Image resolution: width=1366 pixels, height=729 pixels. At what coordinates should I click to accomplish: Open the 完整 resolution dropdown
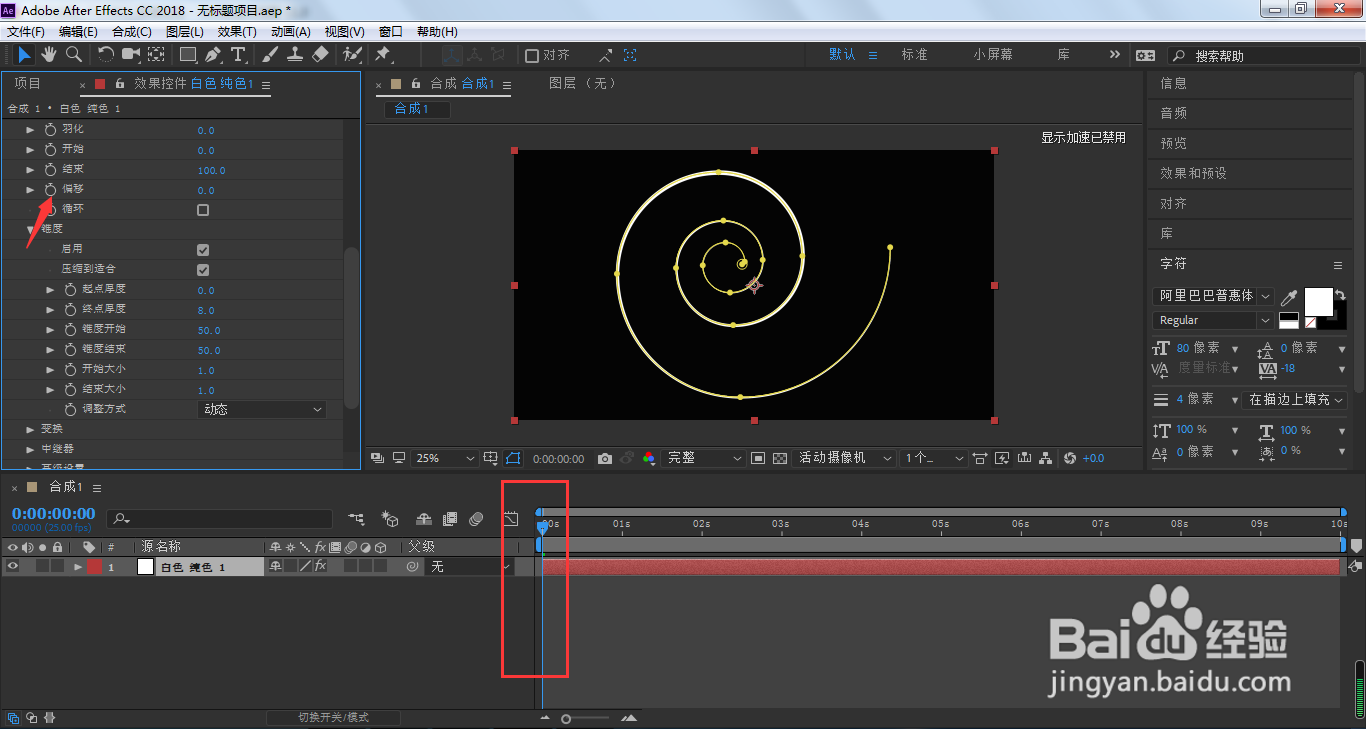click(705, 458)
